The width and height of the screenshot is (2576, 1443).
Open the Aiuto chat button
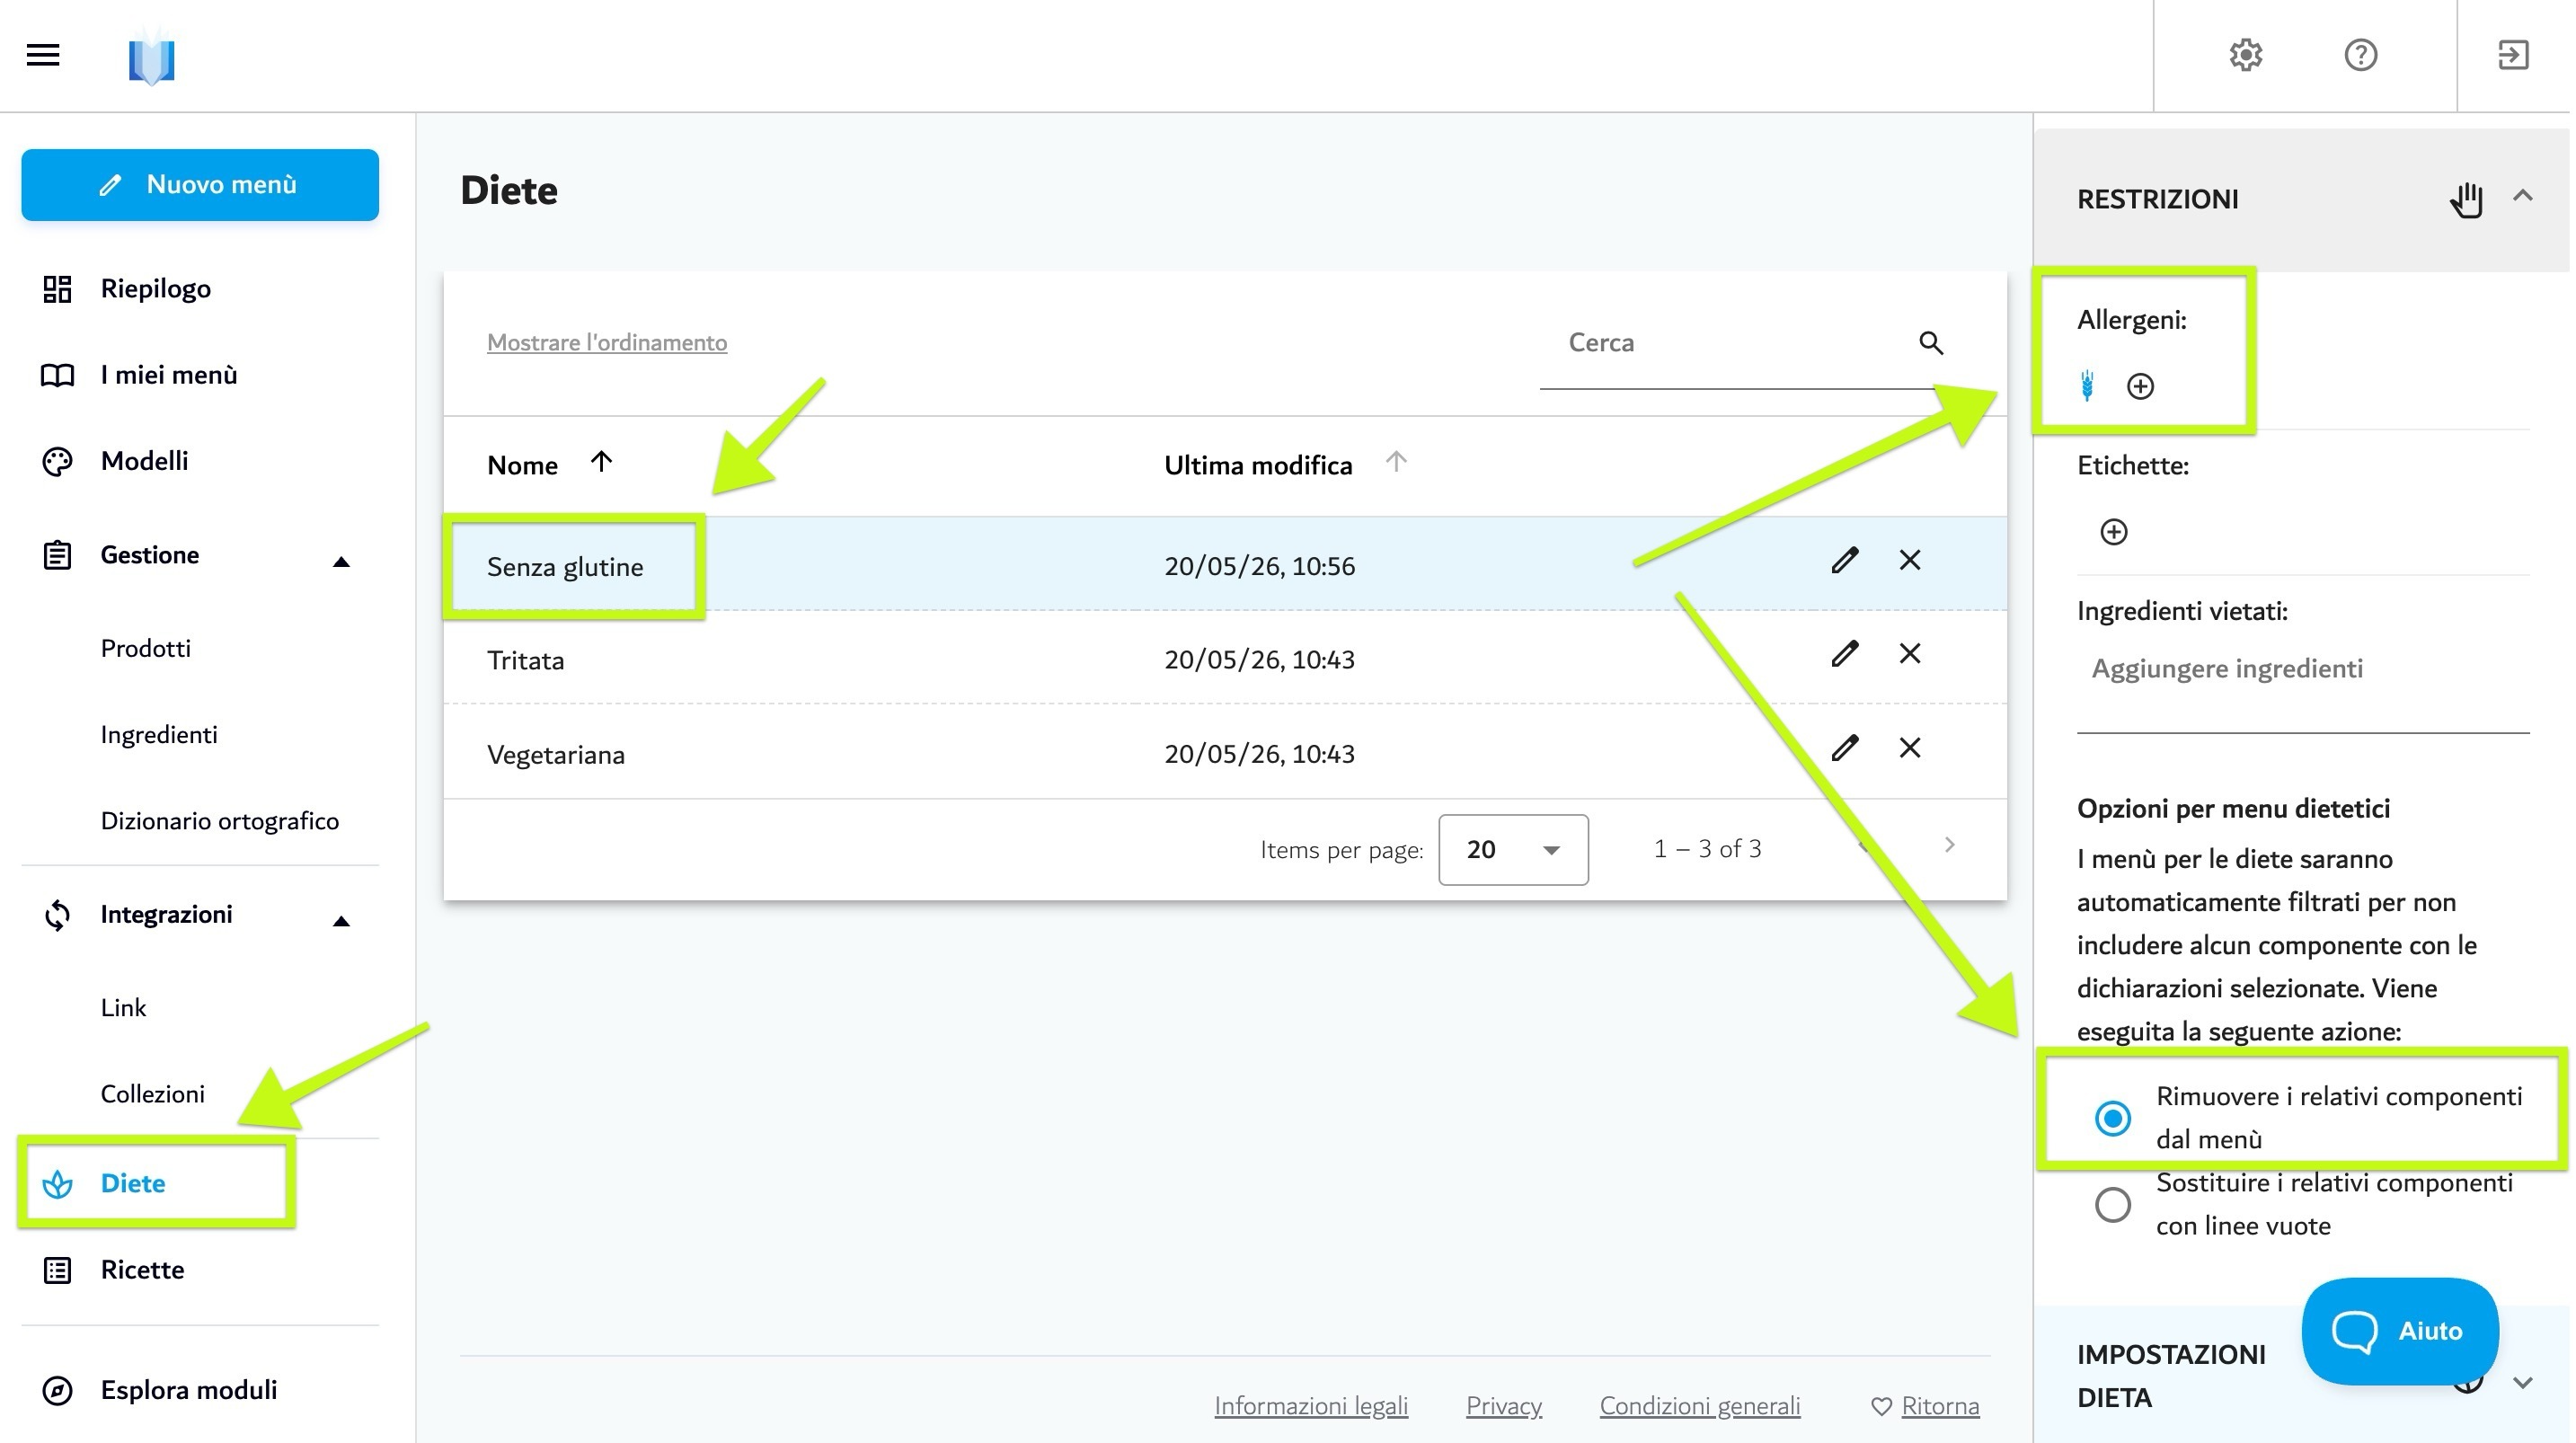pos(2400,1331)
